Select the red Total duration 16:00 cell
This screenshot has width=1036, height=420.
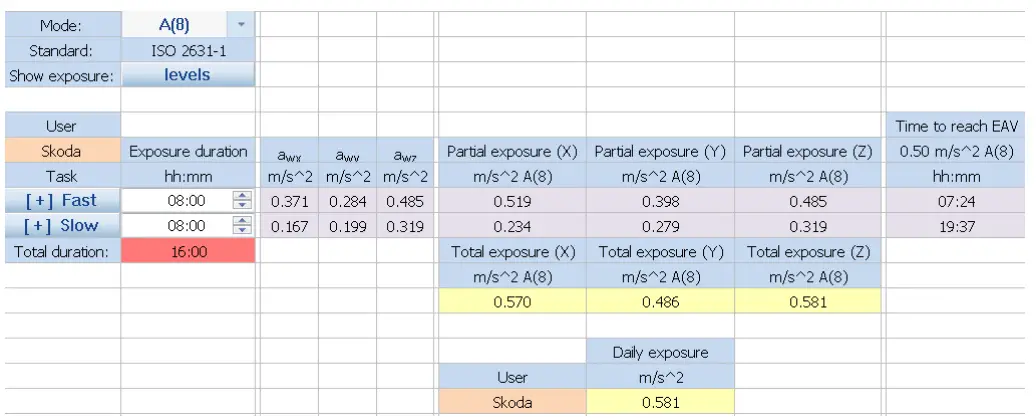(x=188, y=252)
